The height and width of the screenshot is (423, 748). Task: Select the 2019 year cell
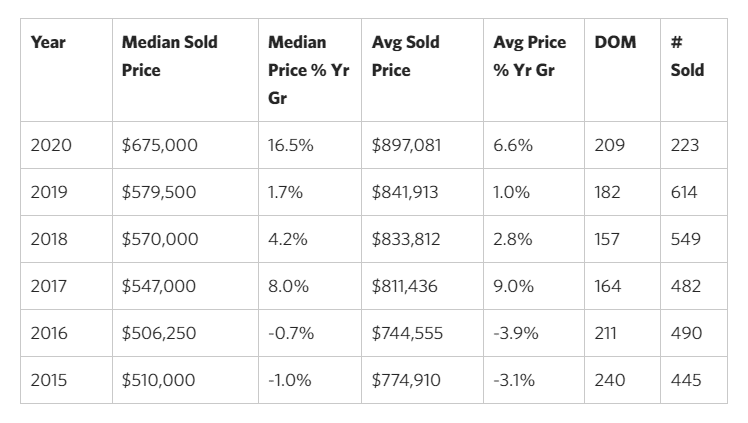click(50, 192)
